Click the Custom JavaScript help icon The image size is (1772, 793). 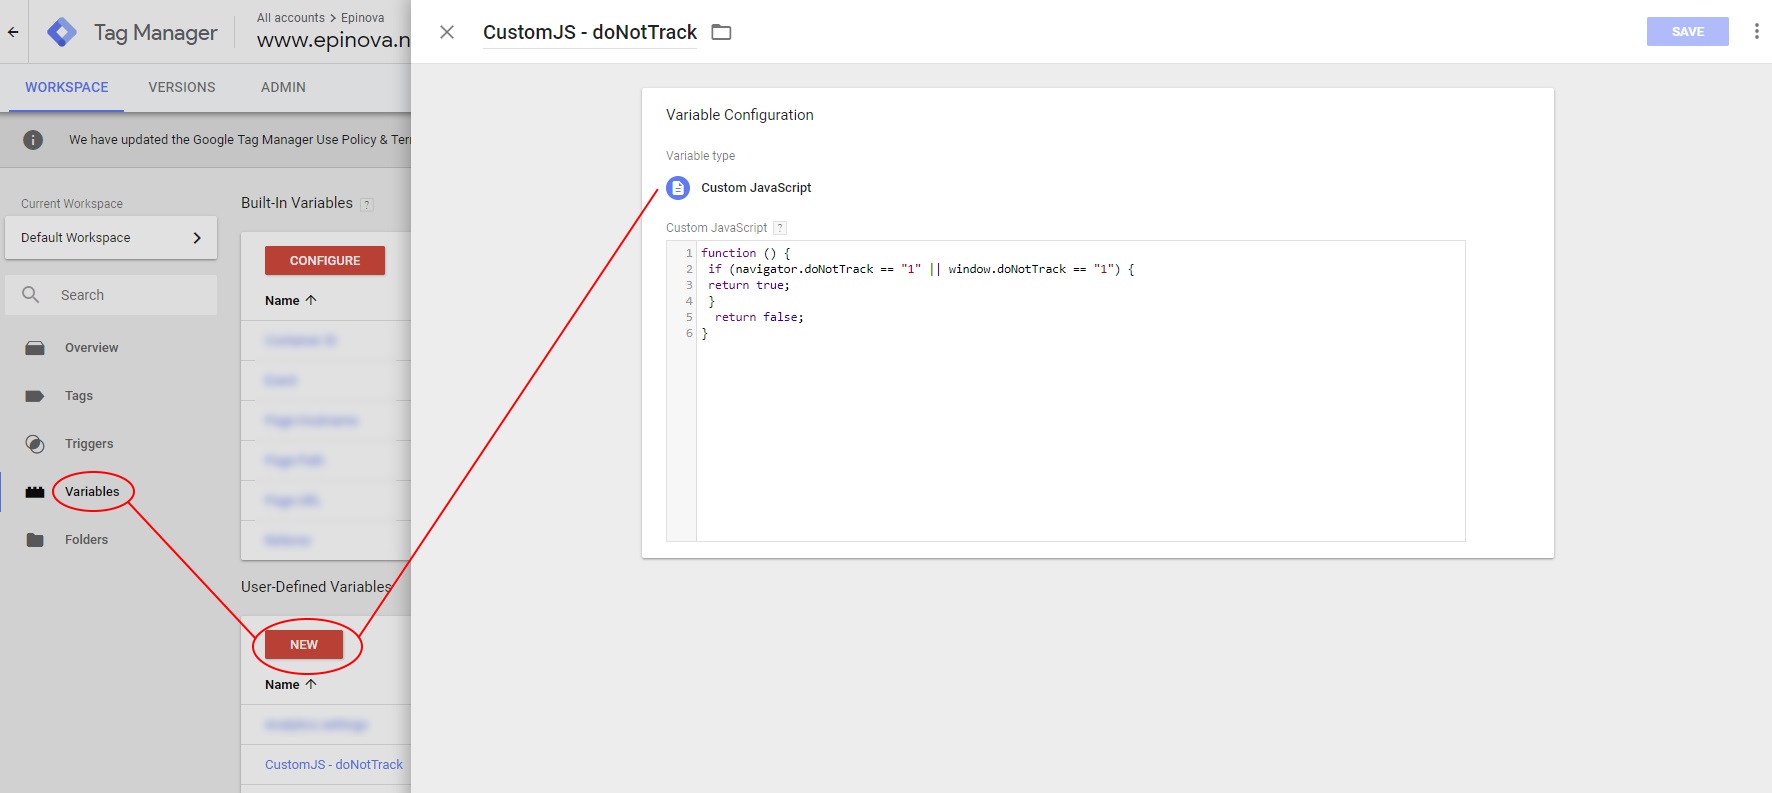pos(780,228)
